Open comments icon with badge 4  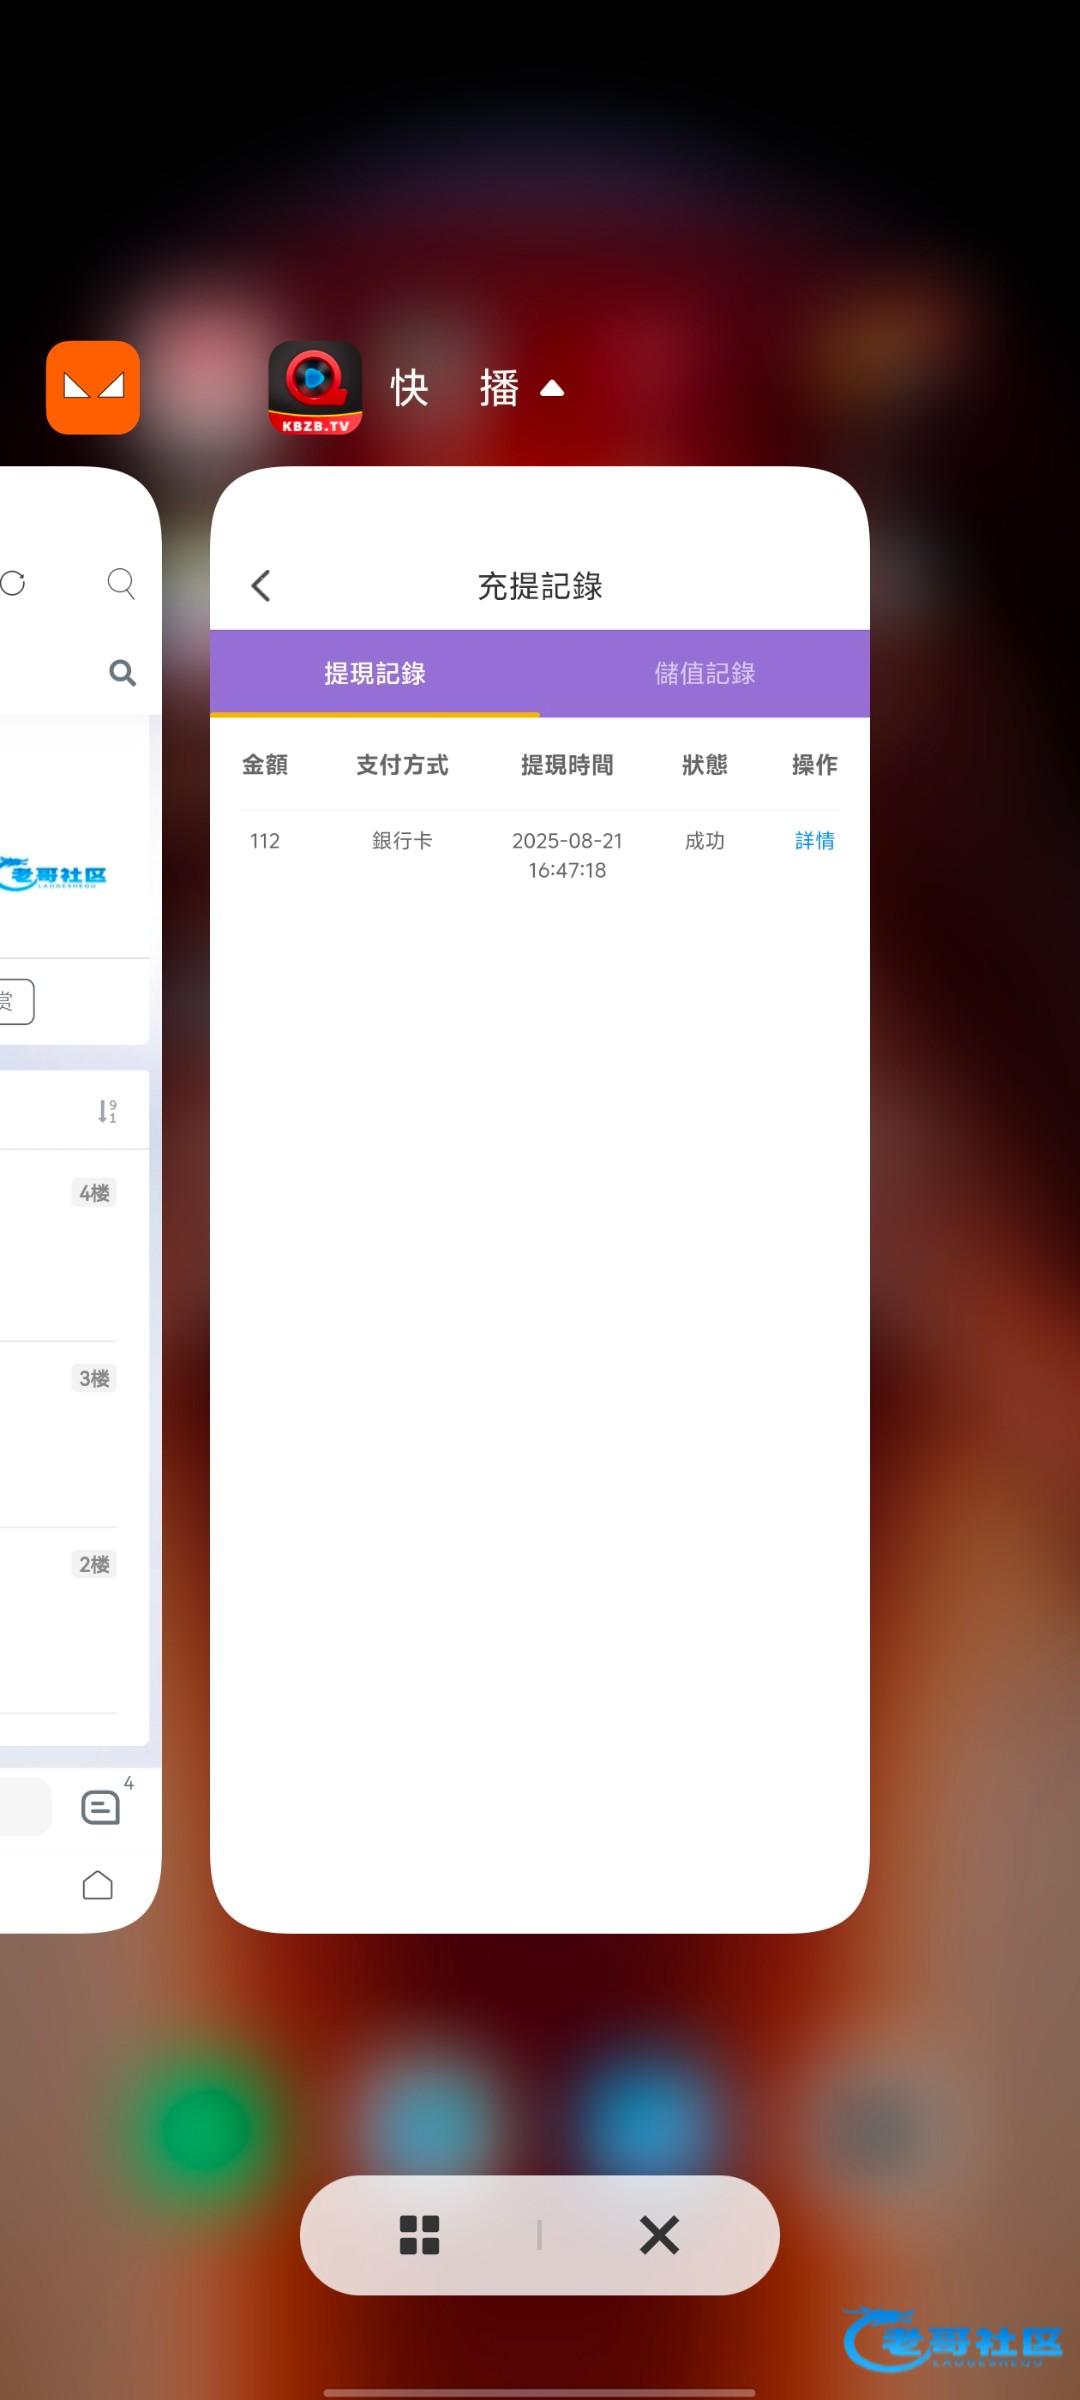point(101,1807)
